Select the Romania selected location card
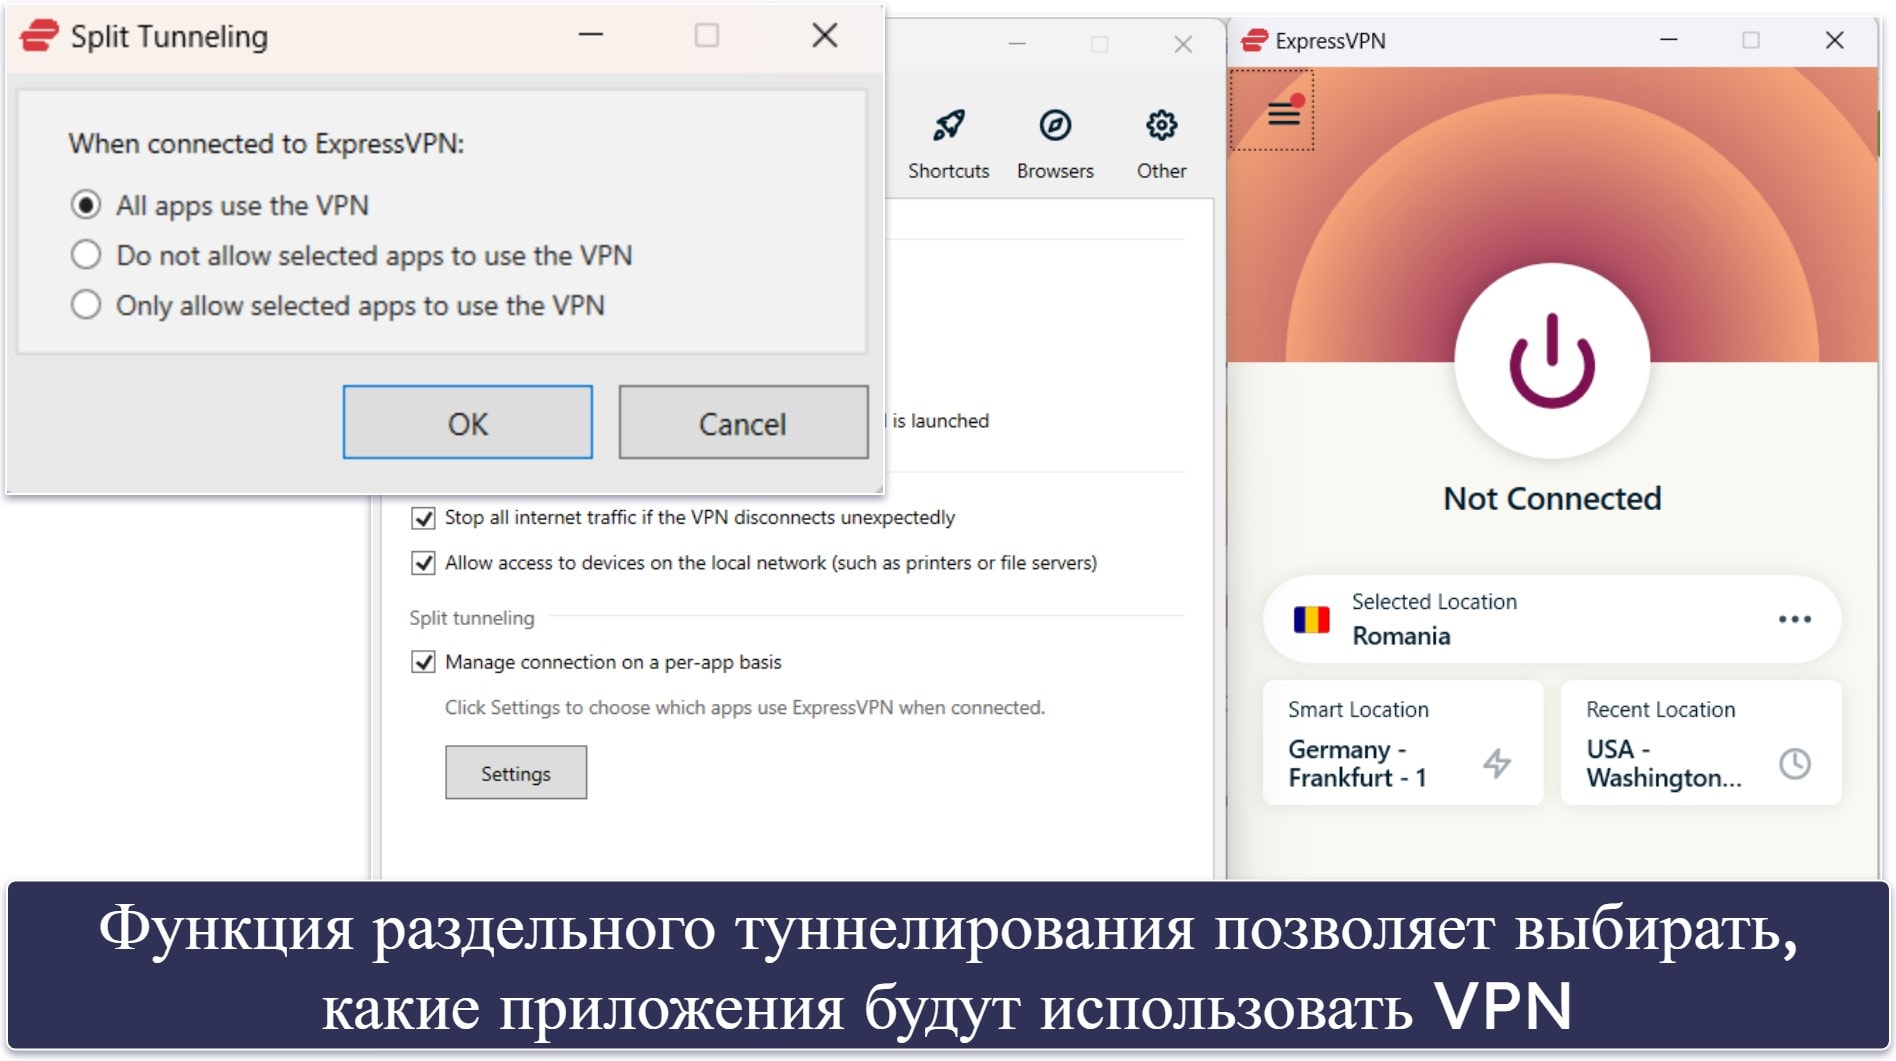The image size is (1896, 1061). [1551, 619]
